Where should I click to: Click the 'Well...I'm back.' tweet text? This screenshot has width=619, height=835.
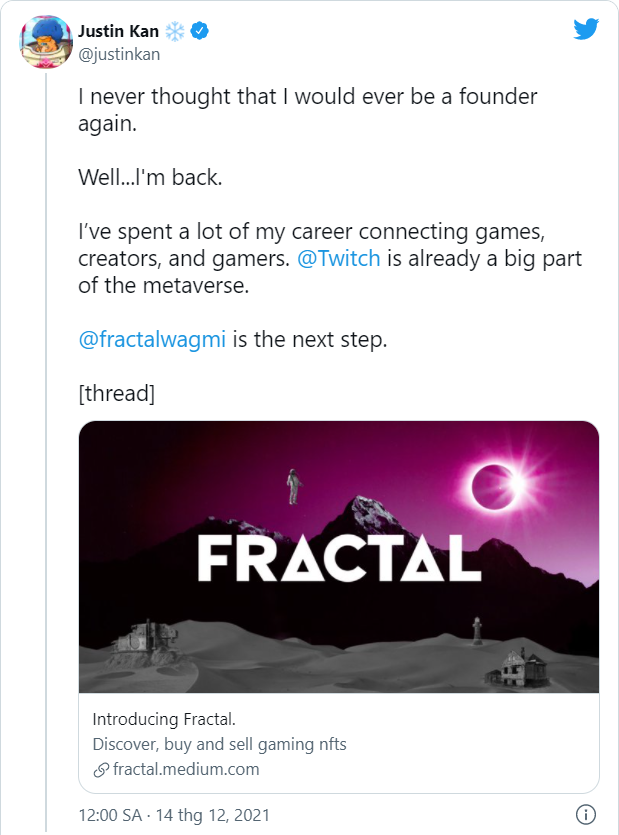click(x=148, y=178)
